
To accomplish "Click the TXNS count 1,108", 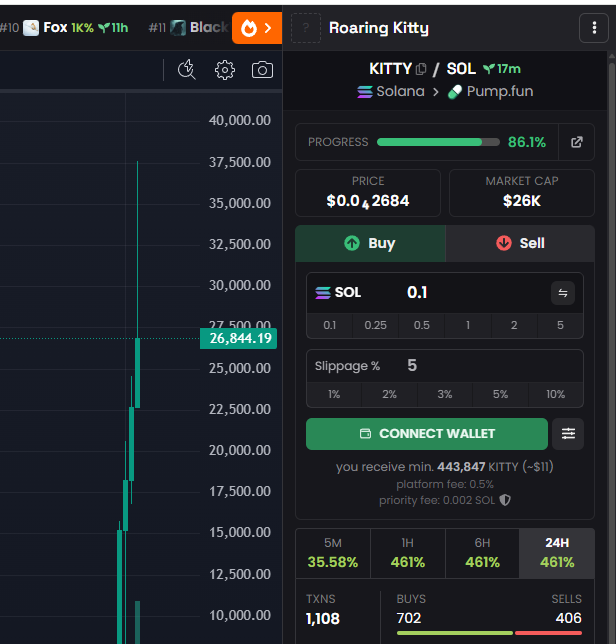I will [x=323, y=619].
